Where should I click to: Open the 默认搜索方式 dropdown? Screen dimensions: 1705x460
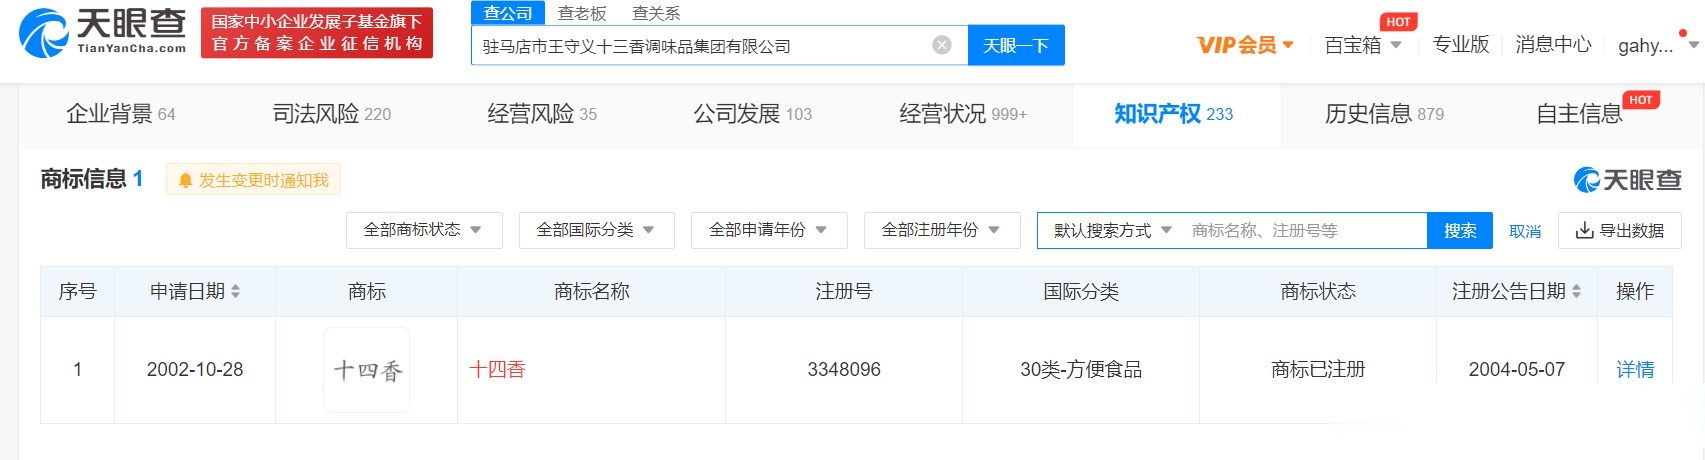coord(1112,230)
